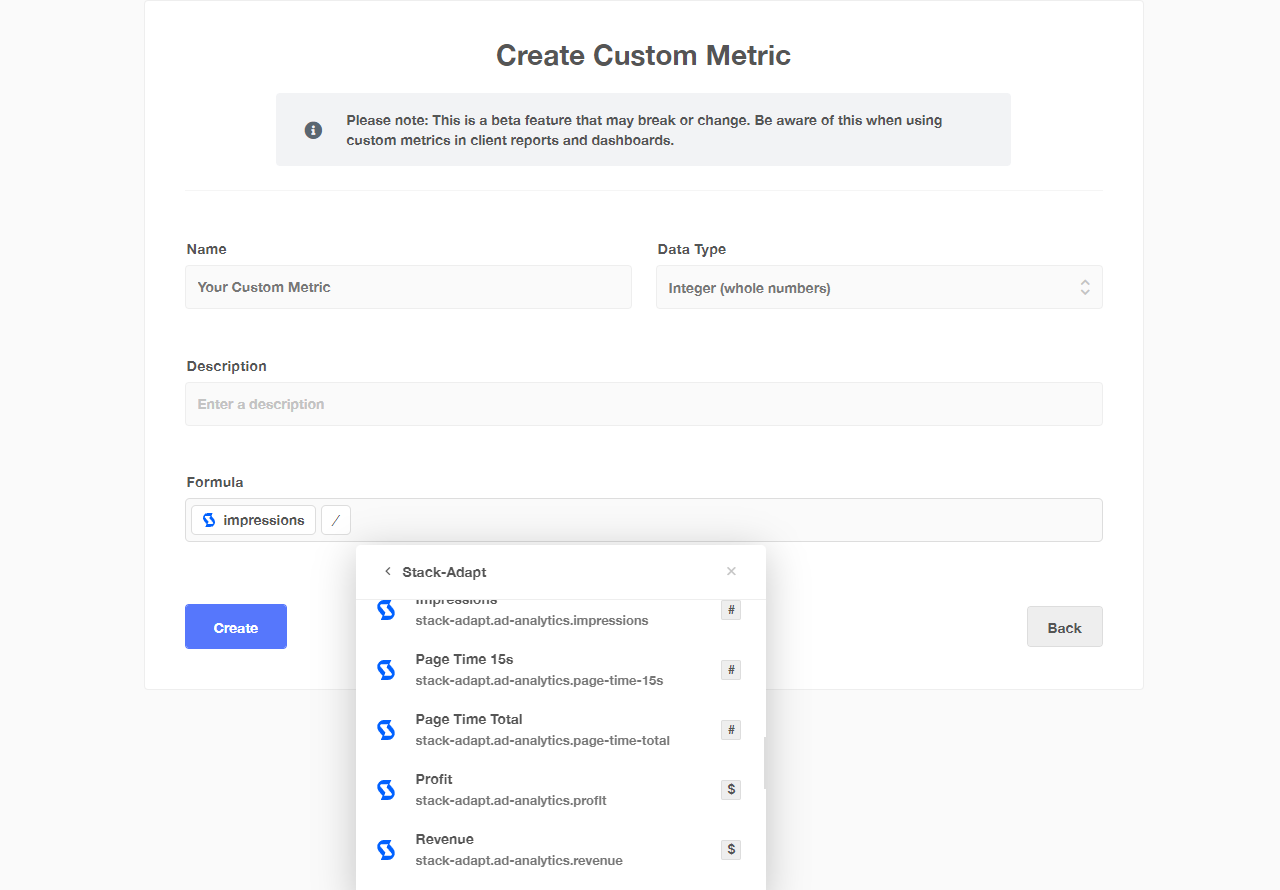Click inside the Formula field

point(644,520)
